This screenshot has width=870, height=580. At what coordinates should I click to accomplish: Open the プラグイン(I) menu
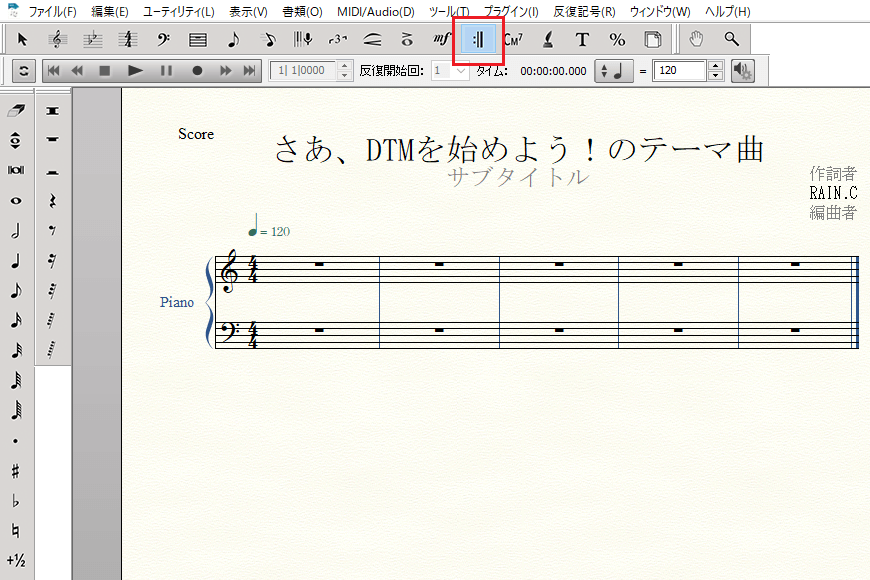[511, 12]
